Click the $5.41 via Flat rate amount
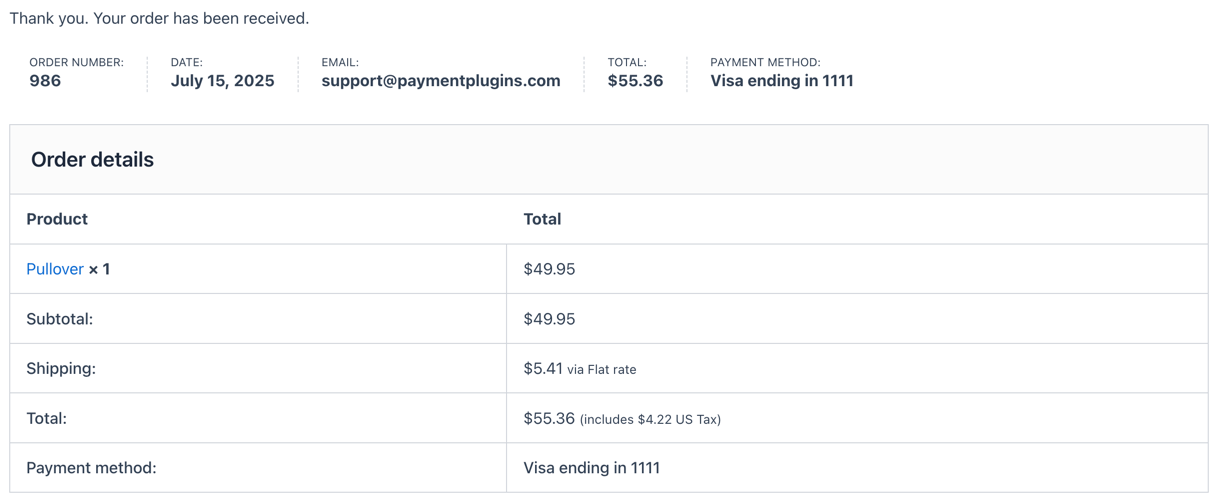1216x498 pixels. tap(580, 369)
